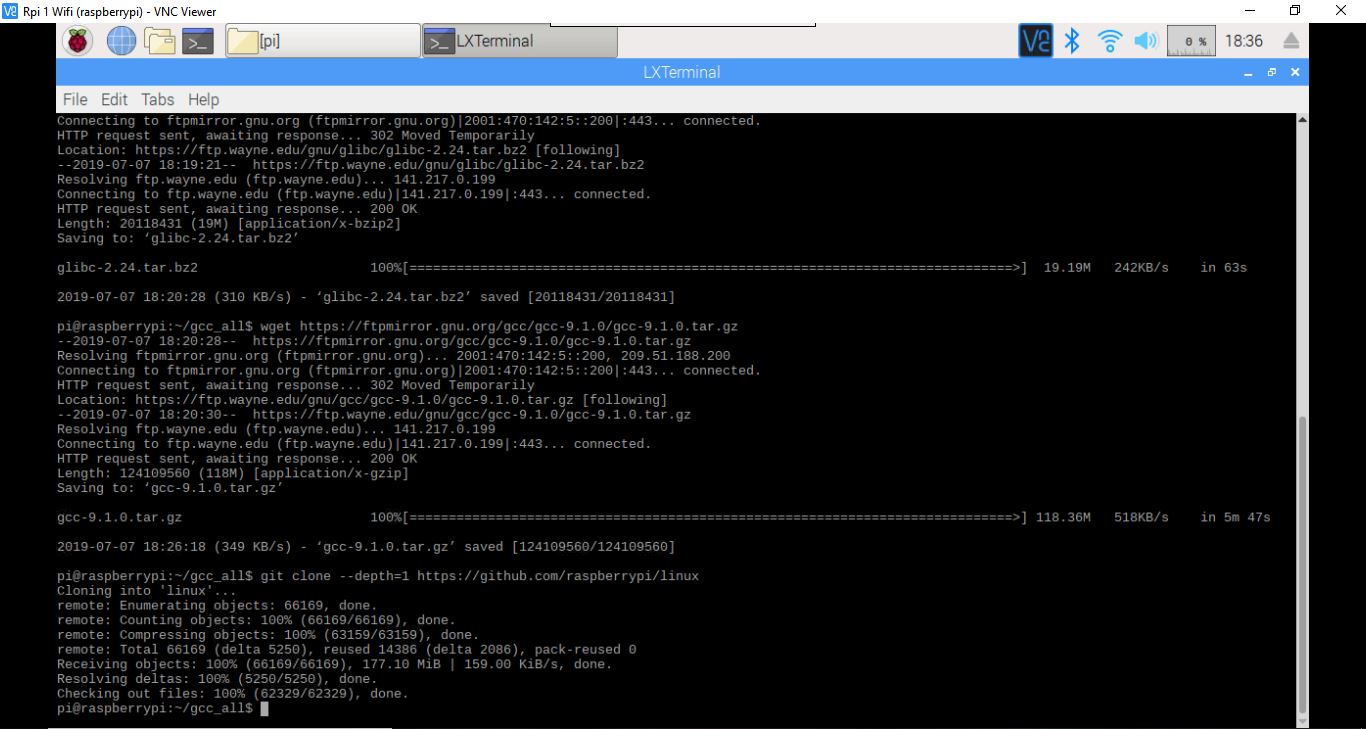1366x729 pixels.
Task: Click the VNC Server tray icon
Action: click(1036, 41)
